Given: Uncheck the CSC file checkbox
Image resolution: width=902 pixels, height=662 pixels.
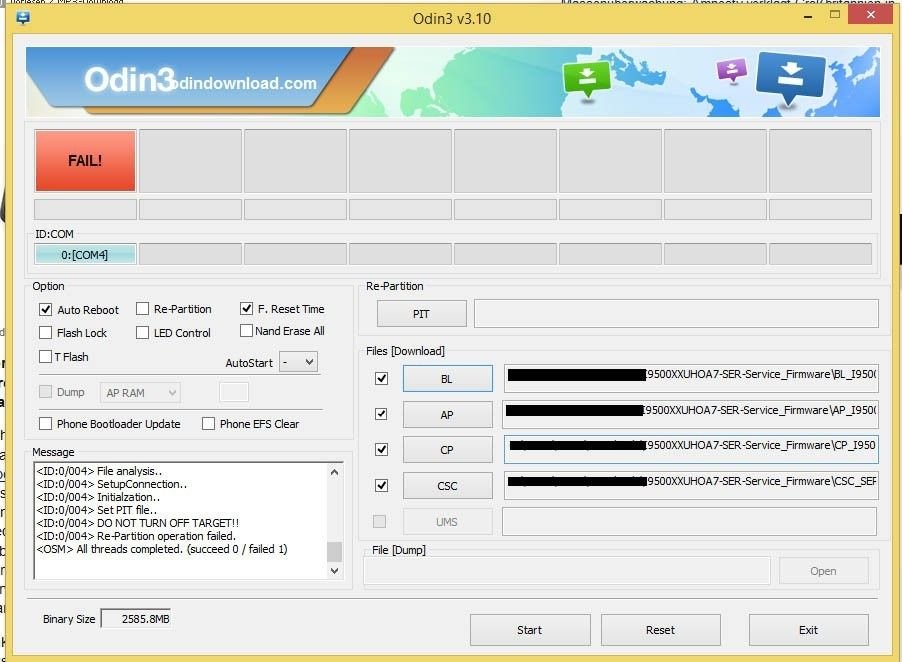Looking at the screenshot, I should 381,485.
